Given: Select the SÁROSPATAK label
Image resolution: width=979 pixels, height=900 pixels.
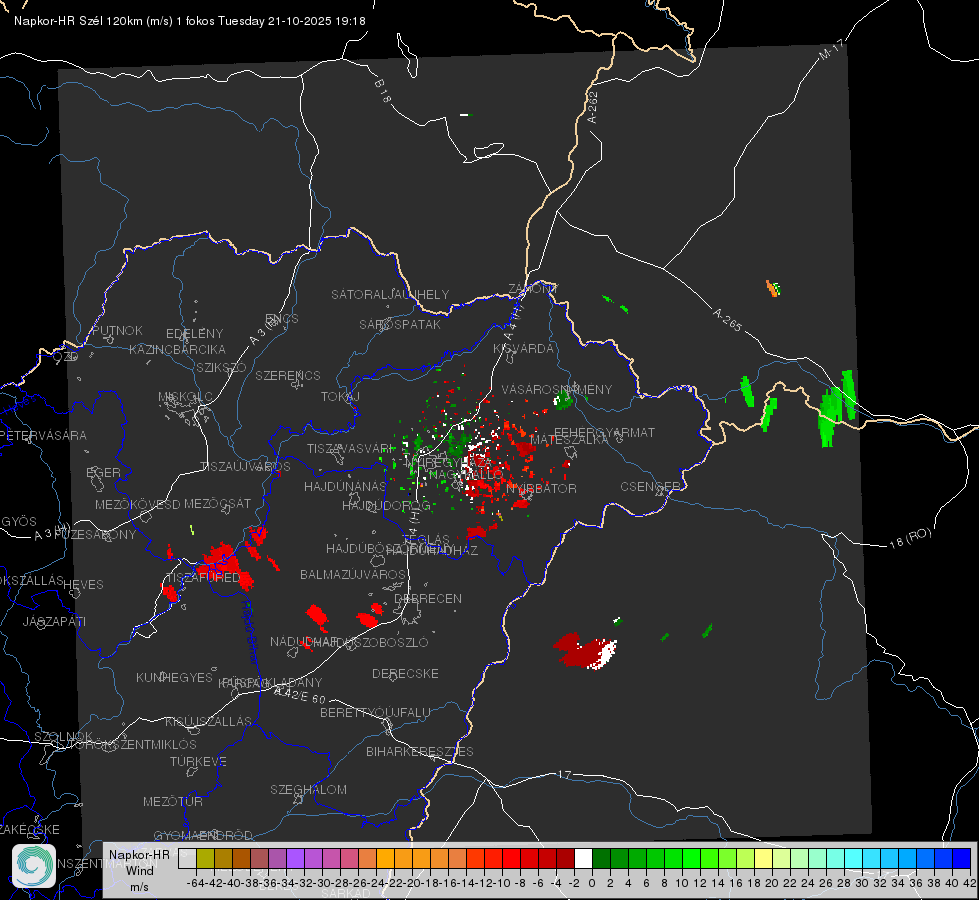Looking at the screenshot, I should point(400,325).
